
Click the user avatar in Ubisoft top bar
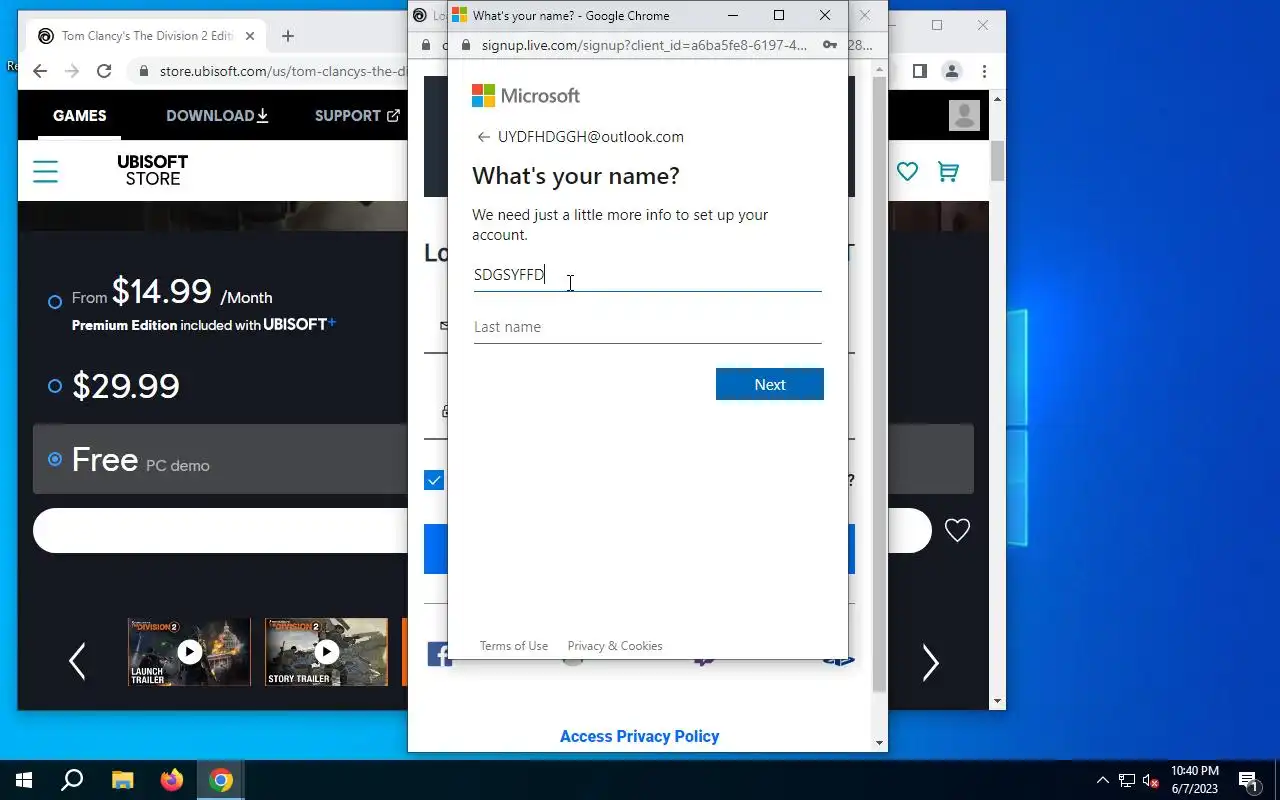(964, 115)
